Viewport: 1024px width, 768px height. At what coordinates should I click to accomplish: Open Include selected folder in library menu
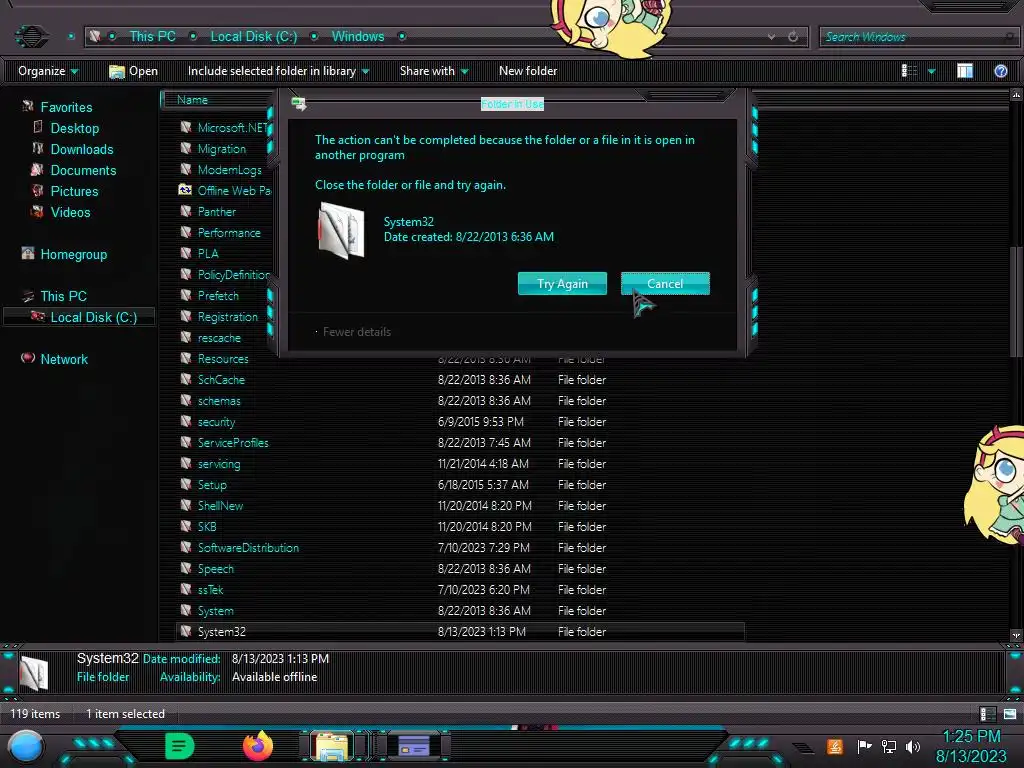click(x=278, y=71)
